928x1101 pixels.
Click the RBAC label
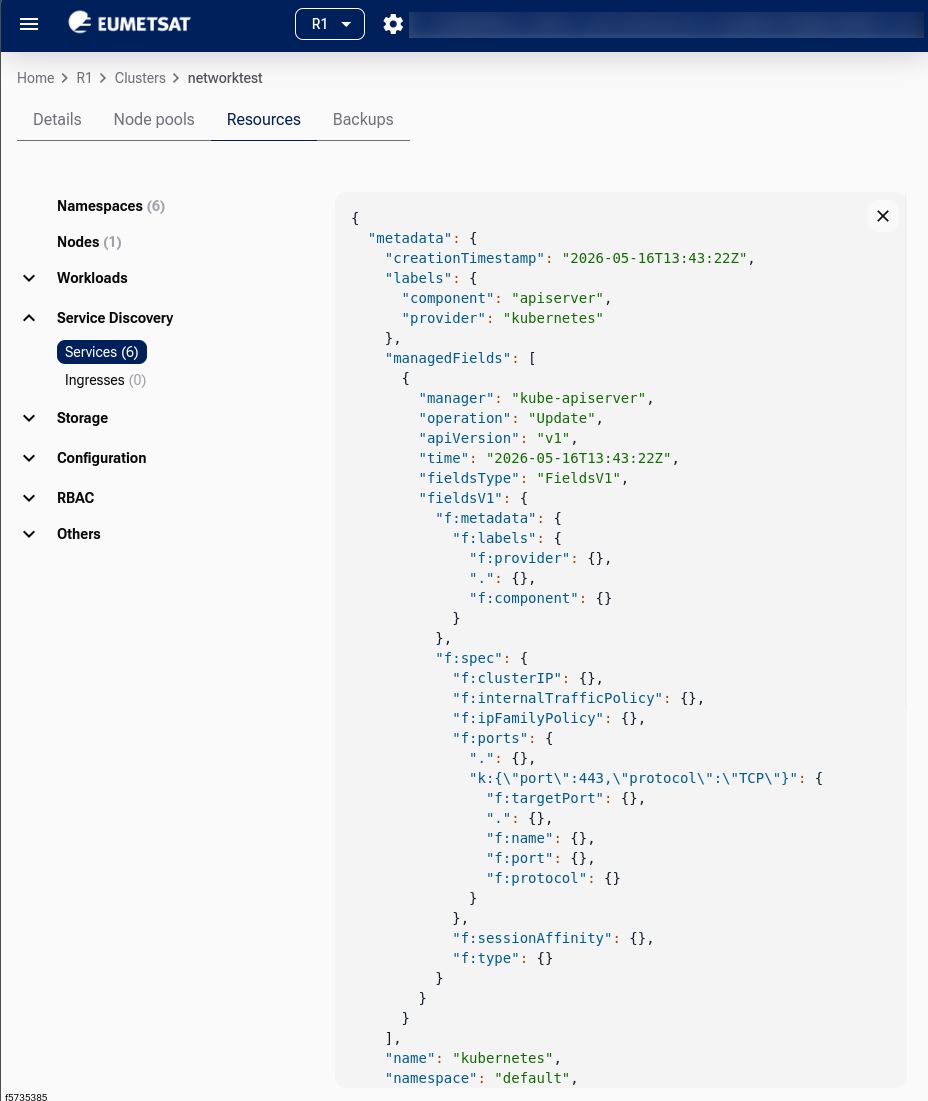(75, 499)
